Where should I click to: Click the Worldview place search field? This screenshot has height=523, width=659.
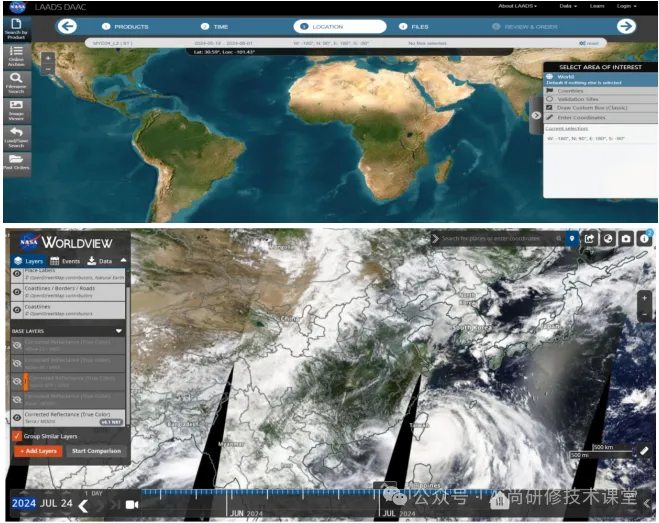498,238
